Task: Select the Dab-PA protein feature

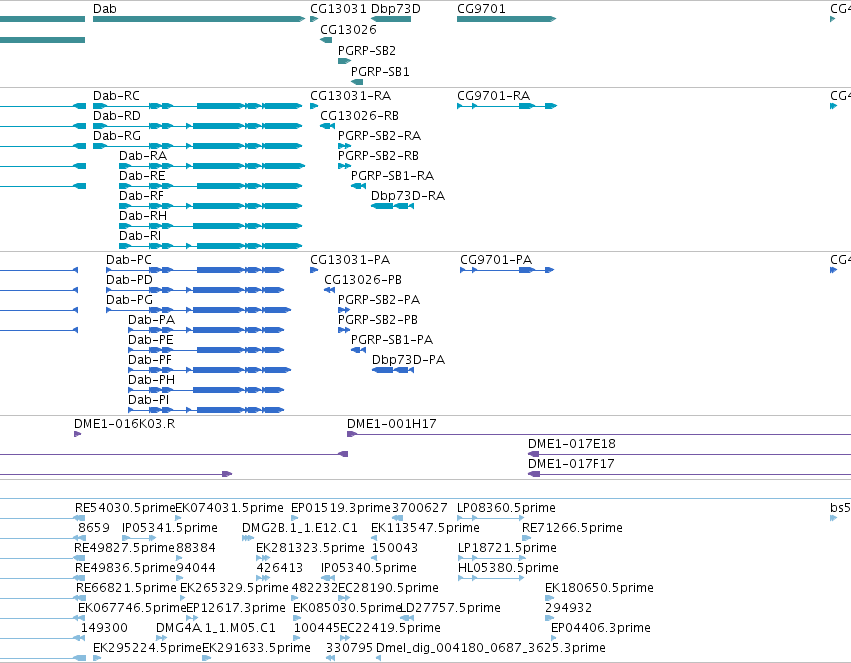Action: [206, 330]
